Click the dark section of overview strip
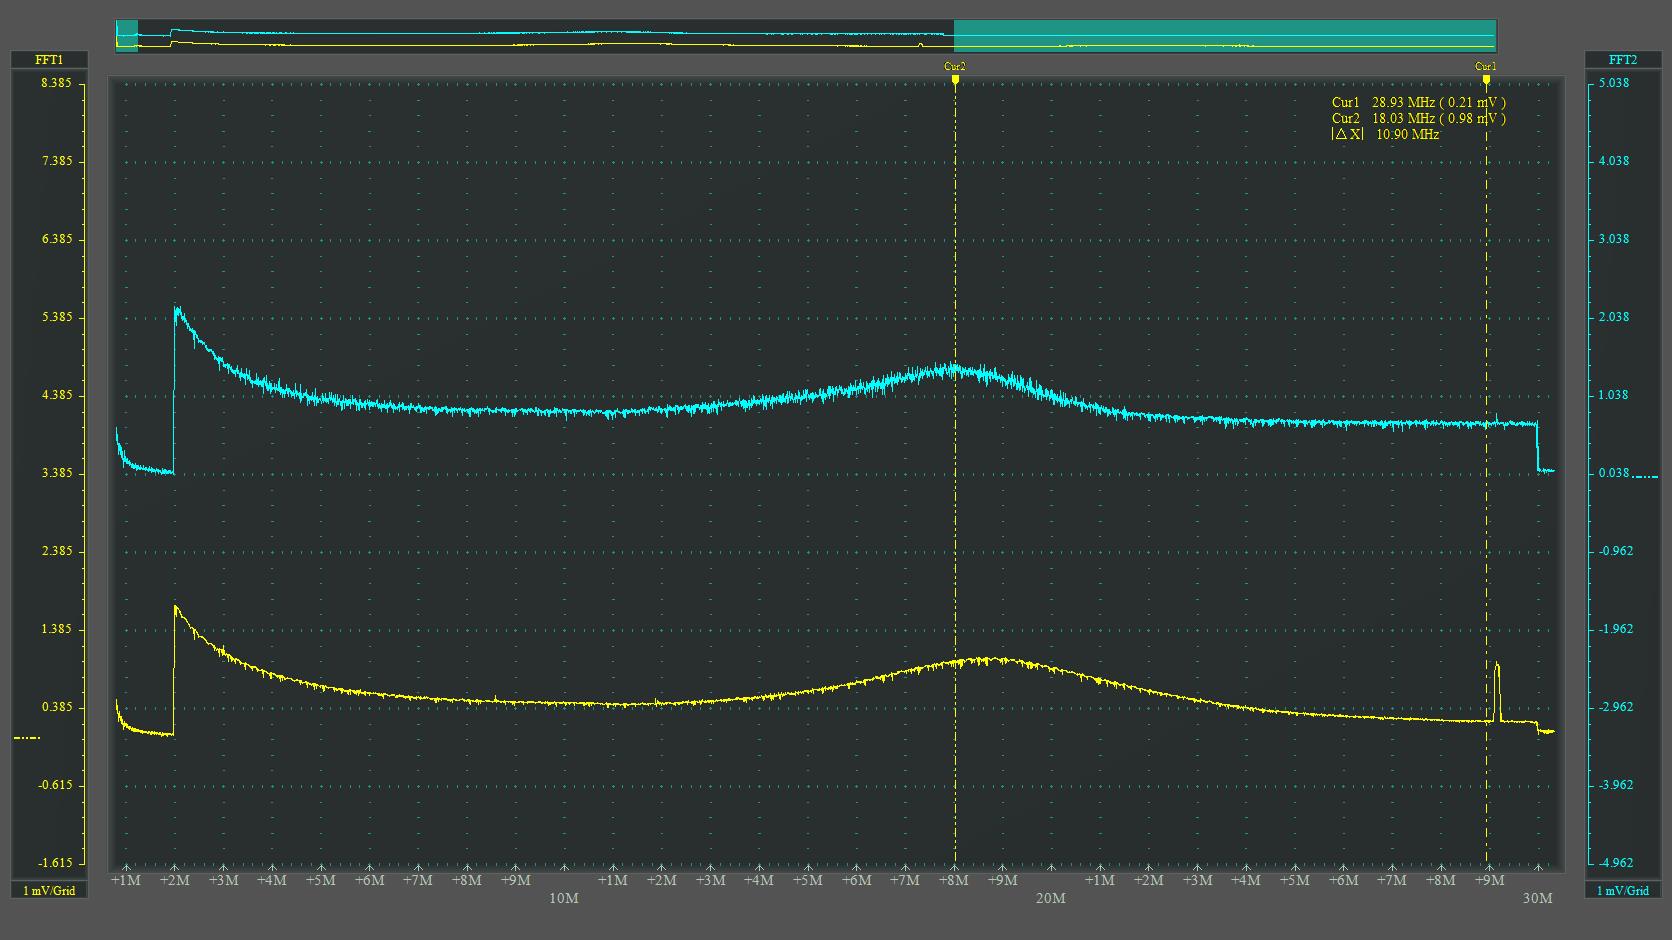 coord(546,35)
